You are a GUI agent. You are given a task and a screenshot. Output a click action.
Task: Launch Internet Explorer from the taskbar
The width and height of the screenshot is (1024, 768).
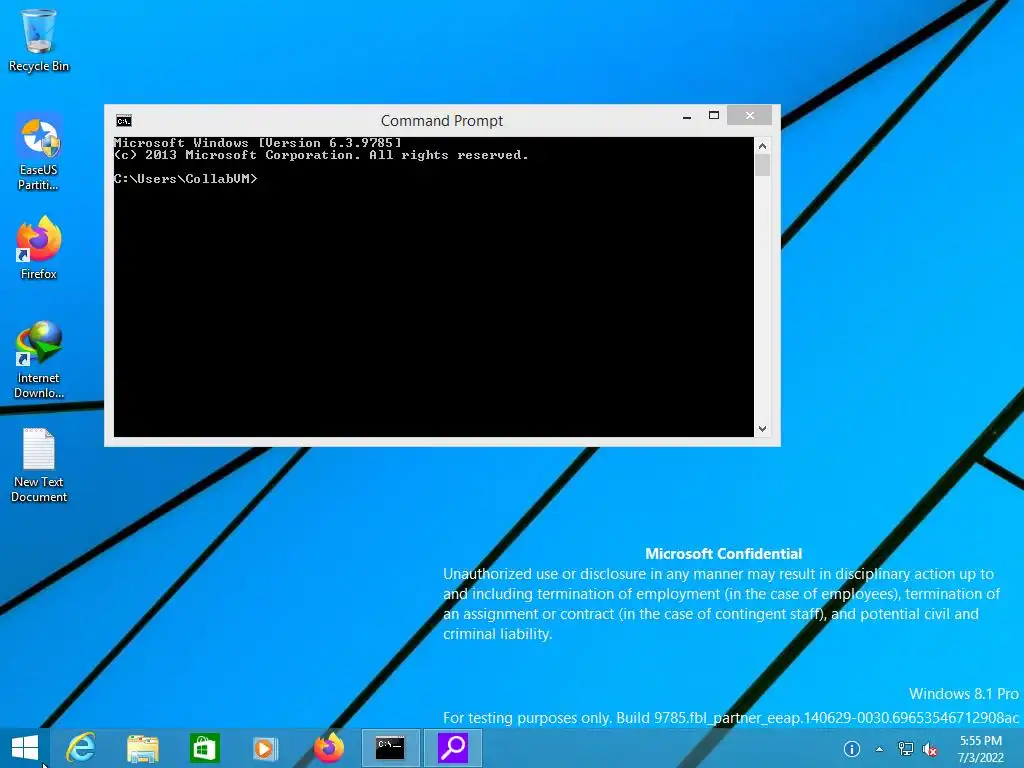pos(81,748)
